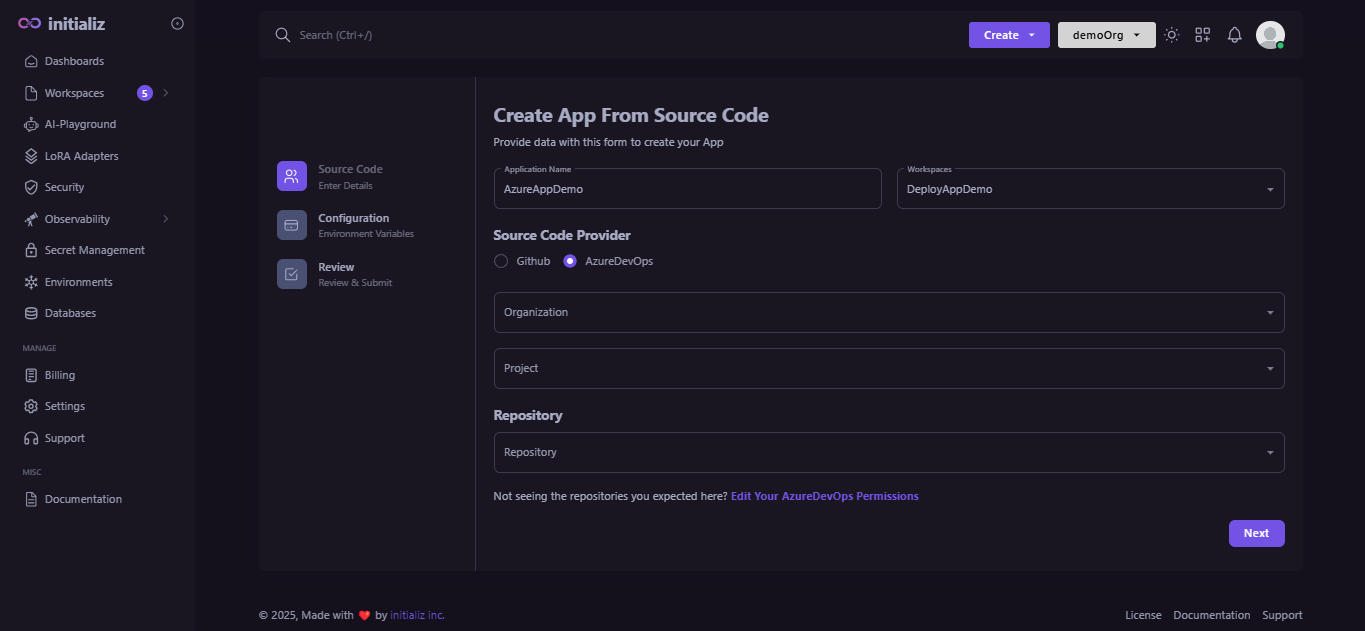Open the Support footer link
This screenshot has height=631, width=1365.
click(x=1282, y=615)
